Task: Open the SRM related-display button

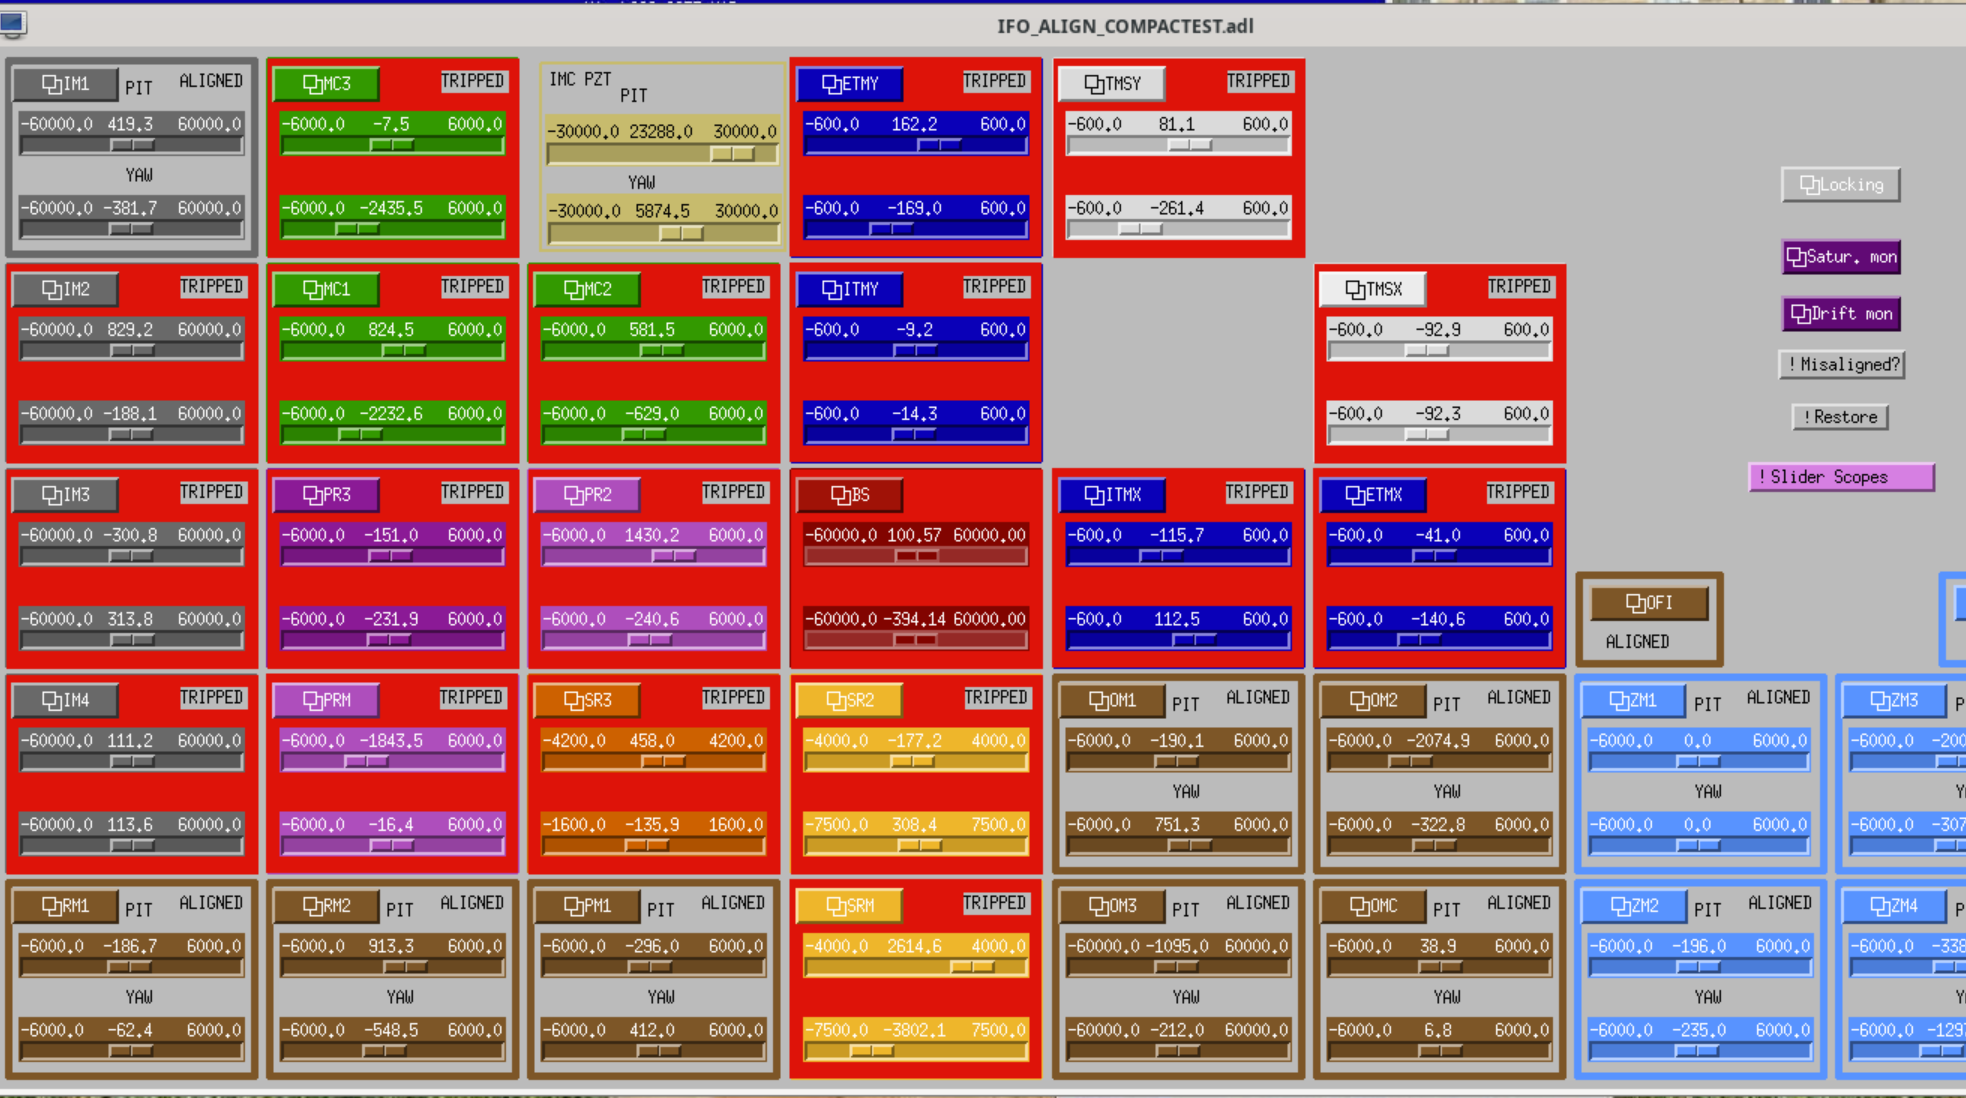Action: pyautogui.click(x=849, y=906)
